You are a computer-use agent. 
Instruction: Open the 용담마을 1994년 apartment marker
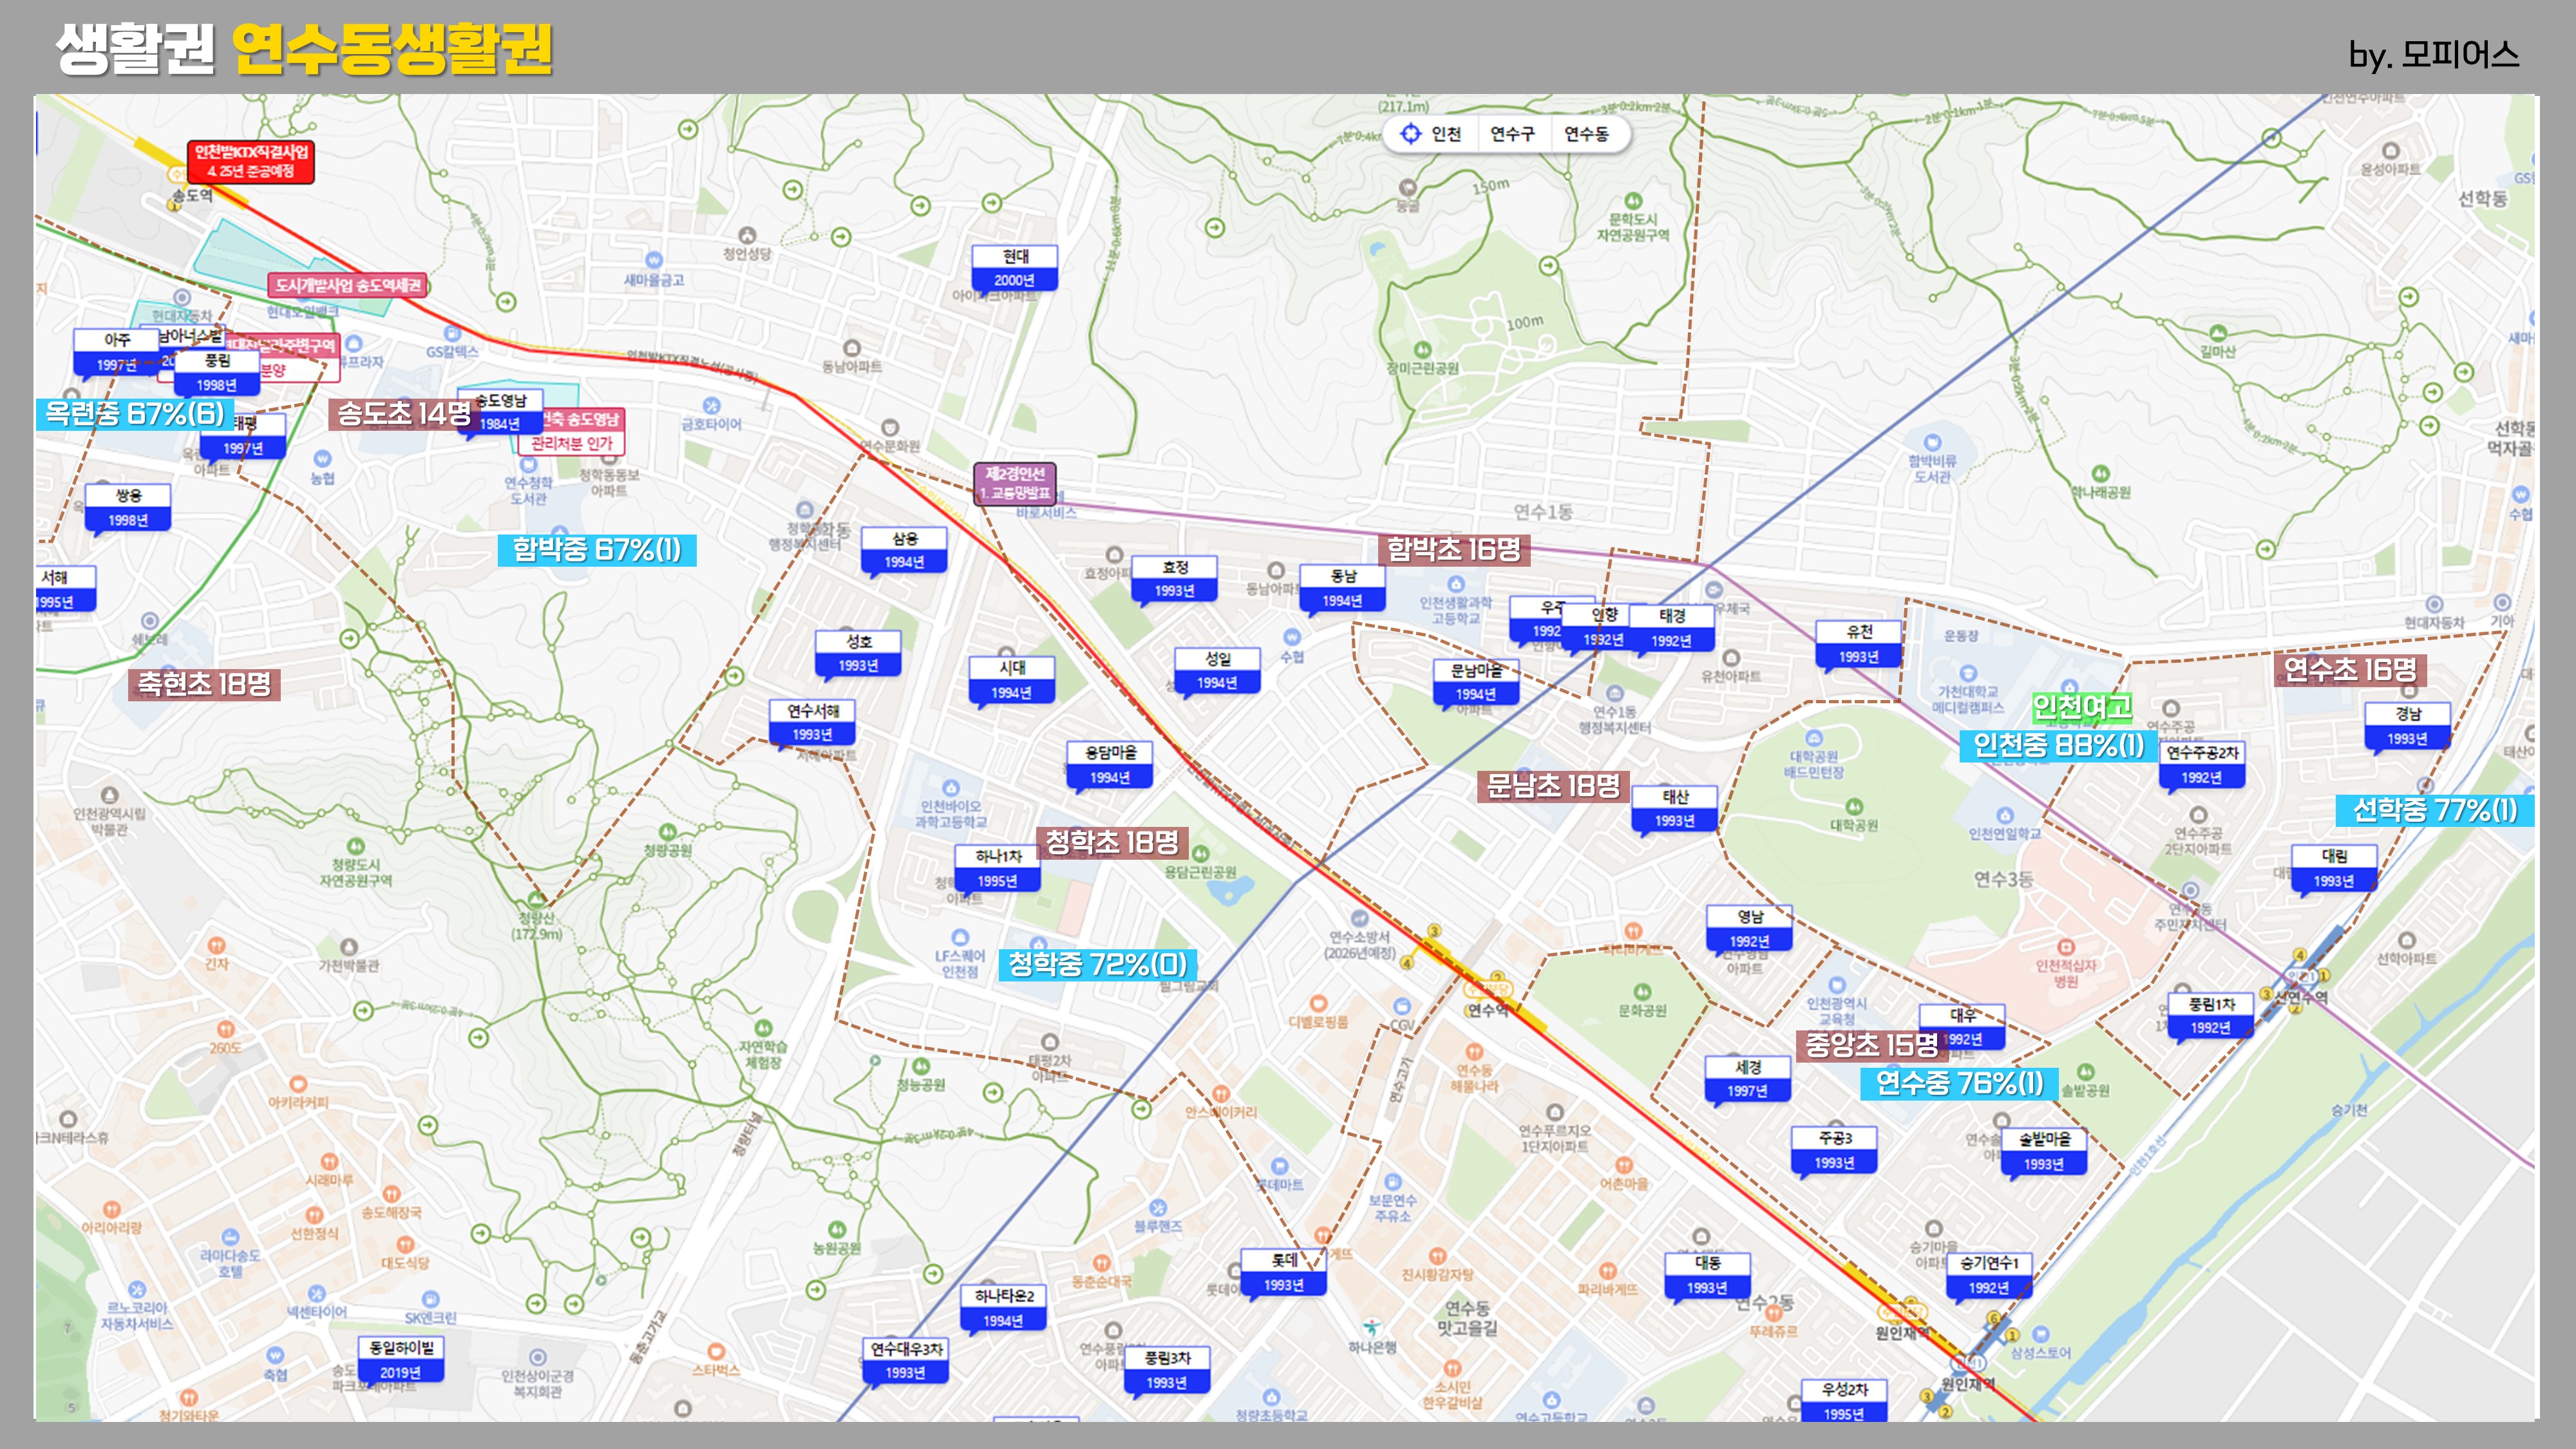pos(1110,764)
